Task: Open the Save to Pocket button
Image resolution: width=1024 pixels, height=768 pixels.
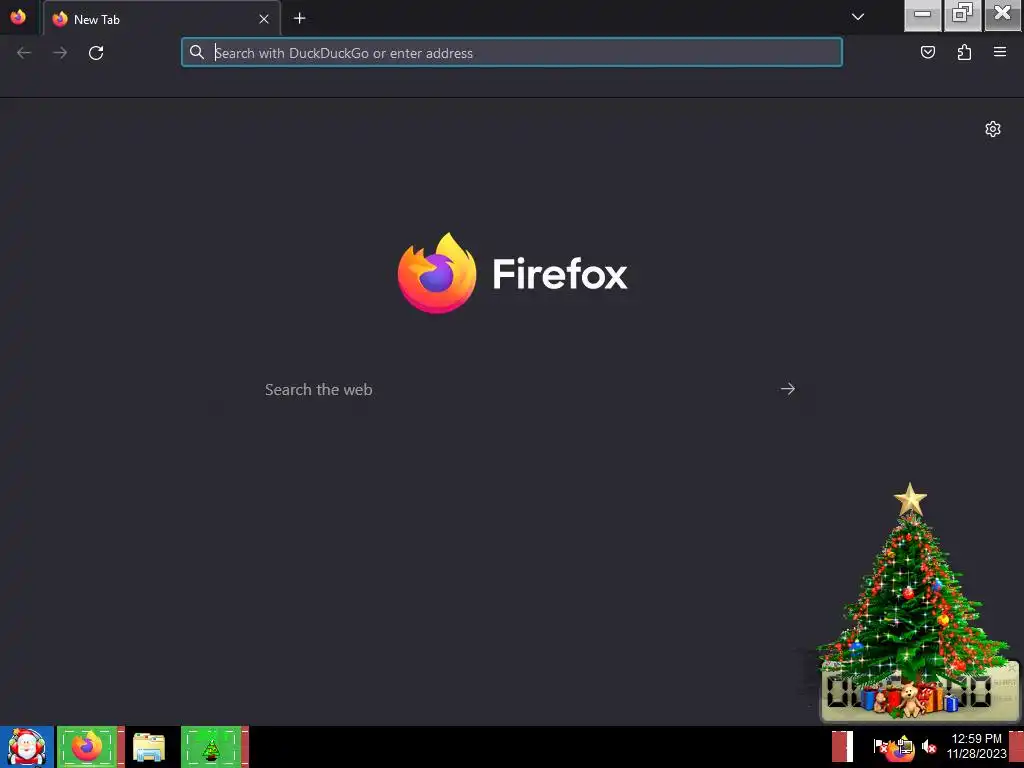Action: tap(927, 52)
